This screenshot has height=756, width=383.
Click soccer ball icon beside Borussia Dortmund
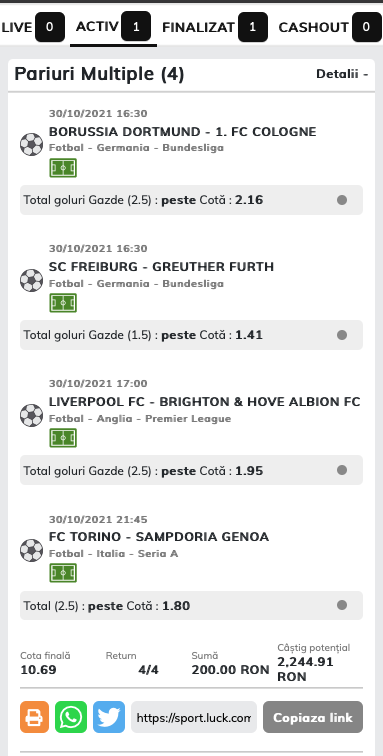[31, 144]
